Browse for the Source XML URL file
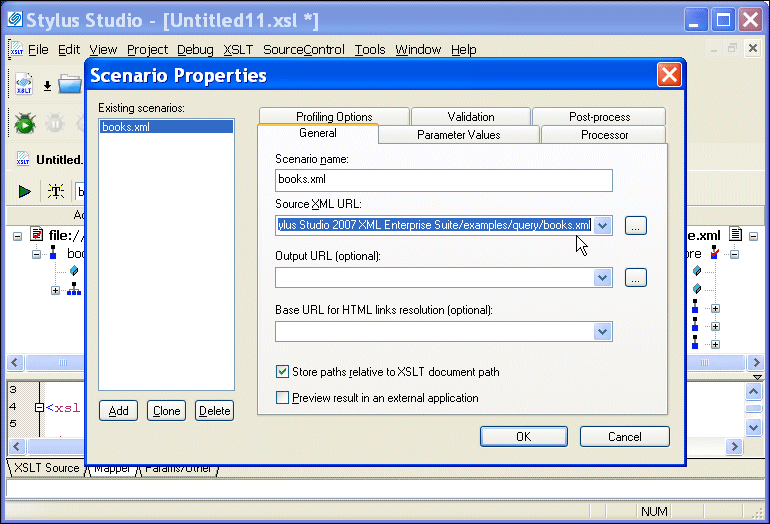 635,226
